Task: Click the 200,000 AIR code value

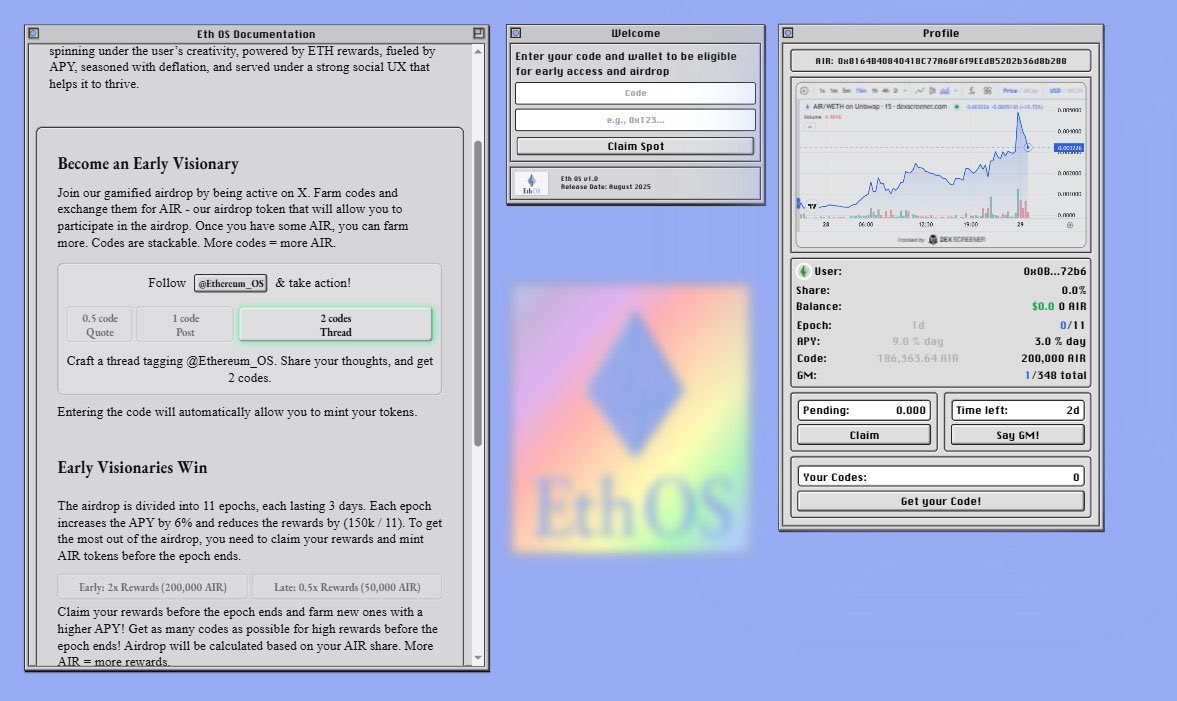Action: click(1053, 358)
